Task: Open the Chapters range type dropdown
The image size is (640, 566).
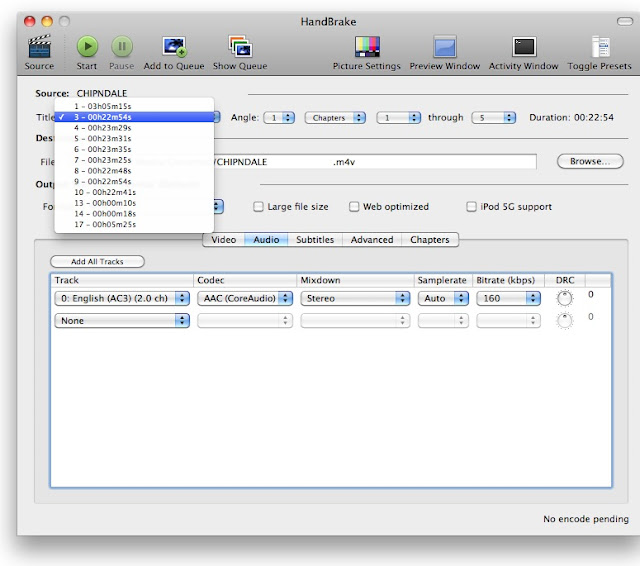Action: pyautogui.click(x=335, y=118)
